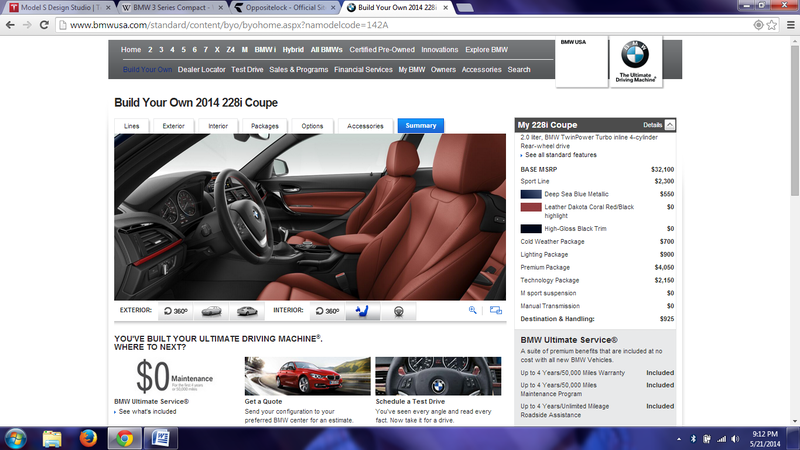Open File Explorer from taskbar
This screenshot has width=800, height=450.
click(x=52, y=439)
